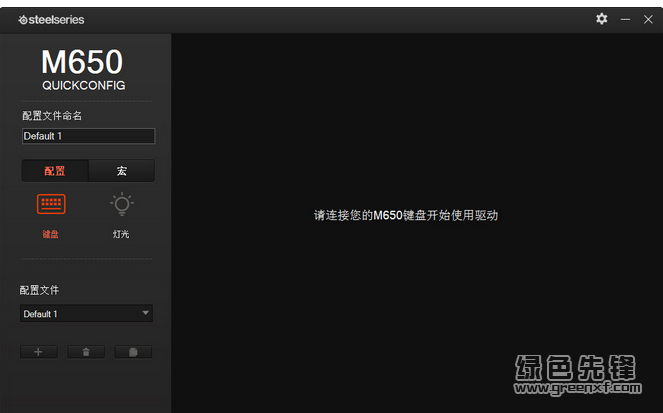
Task: Click the profile button next to trash
Action: tap(133, 352)
